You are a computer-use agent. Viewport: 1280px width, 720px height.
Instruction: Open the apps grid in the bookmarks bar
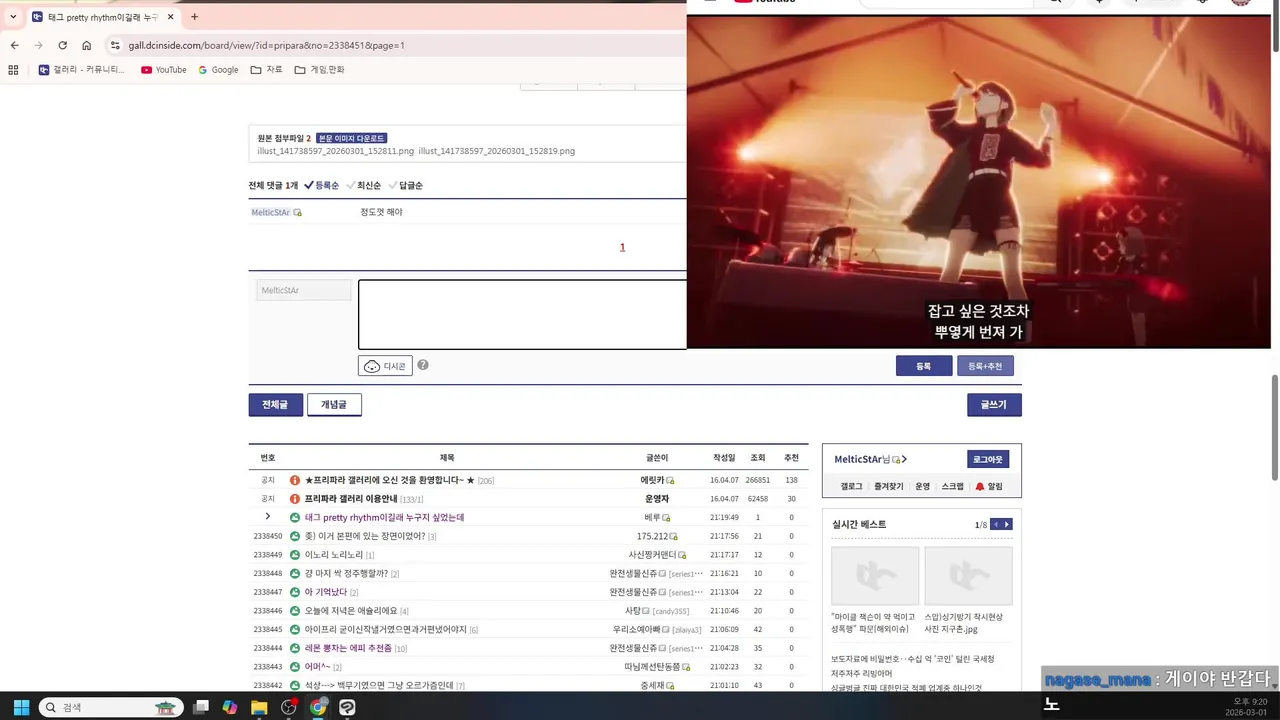13,70
